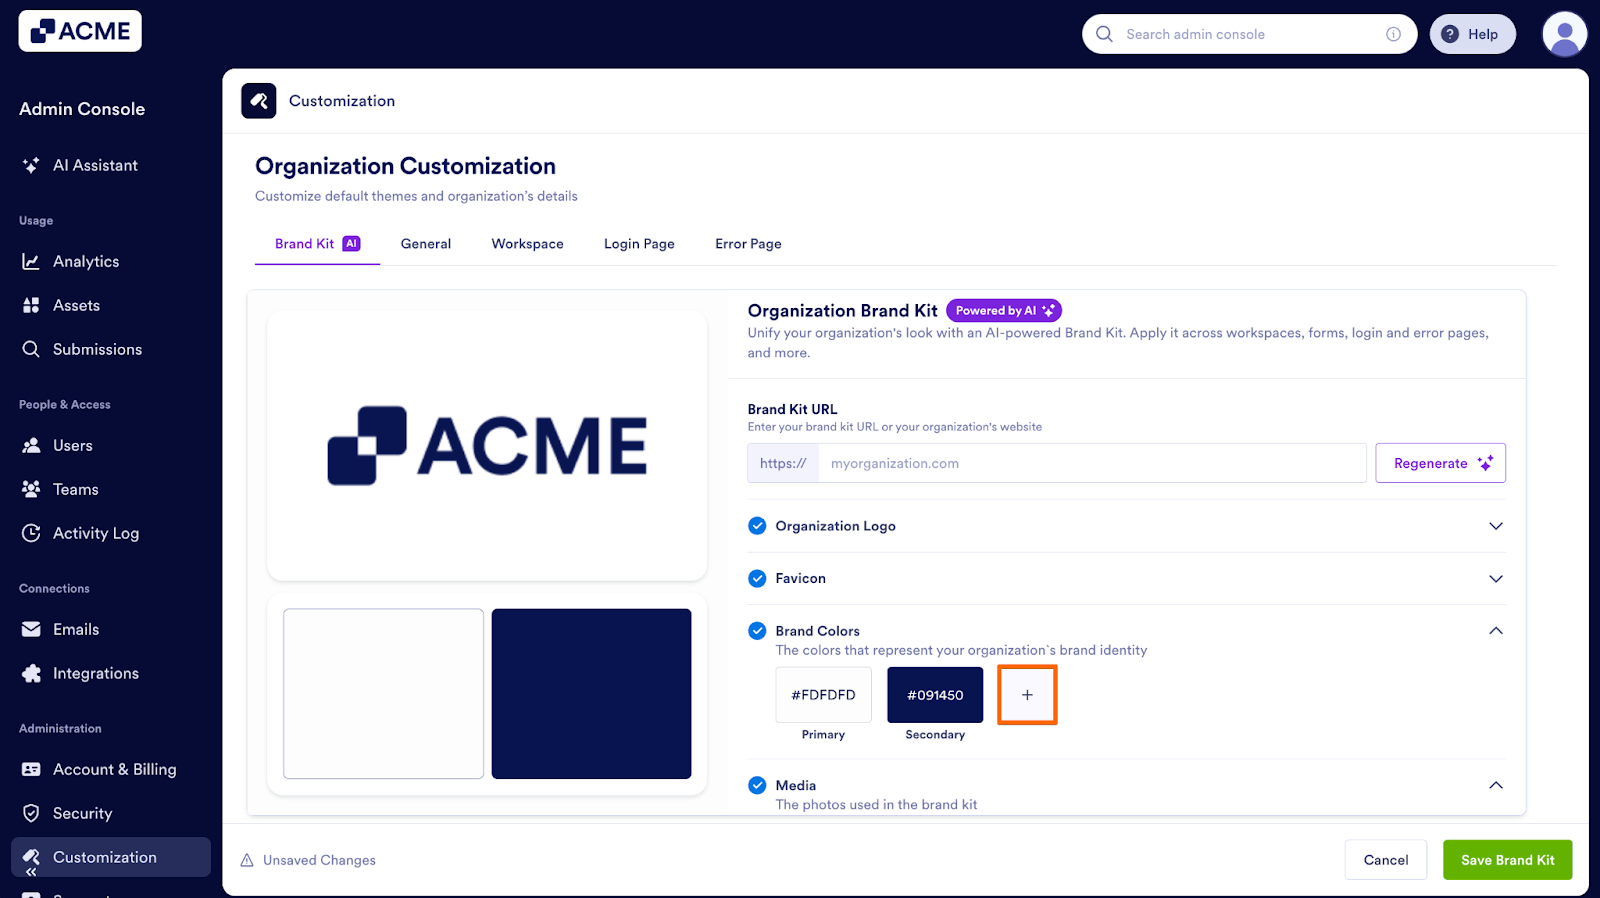Click the Media checkmark
Image resolution: width=1600 pixels, height=898 pixels.
pyautogui.click(x=757, y=785)
